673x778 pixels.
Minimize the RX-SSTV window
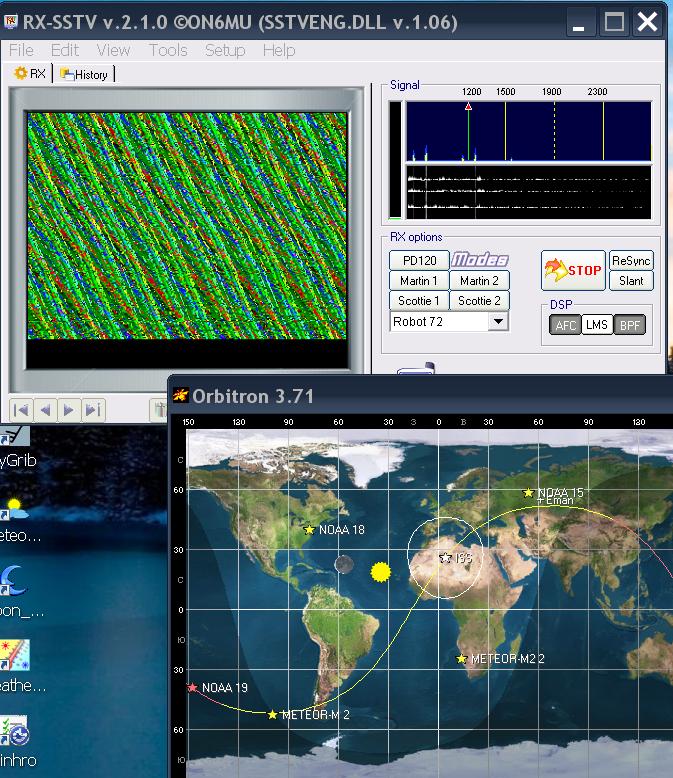(579, 22)
